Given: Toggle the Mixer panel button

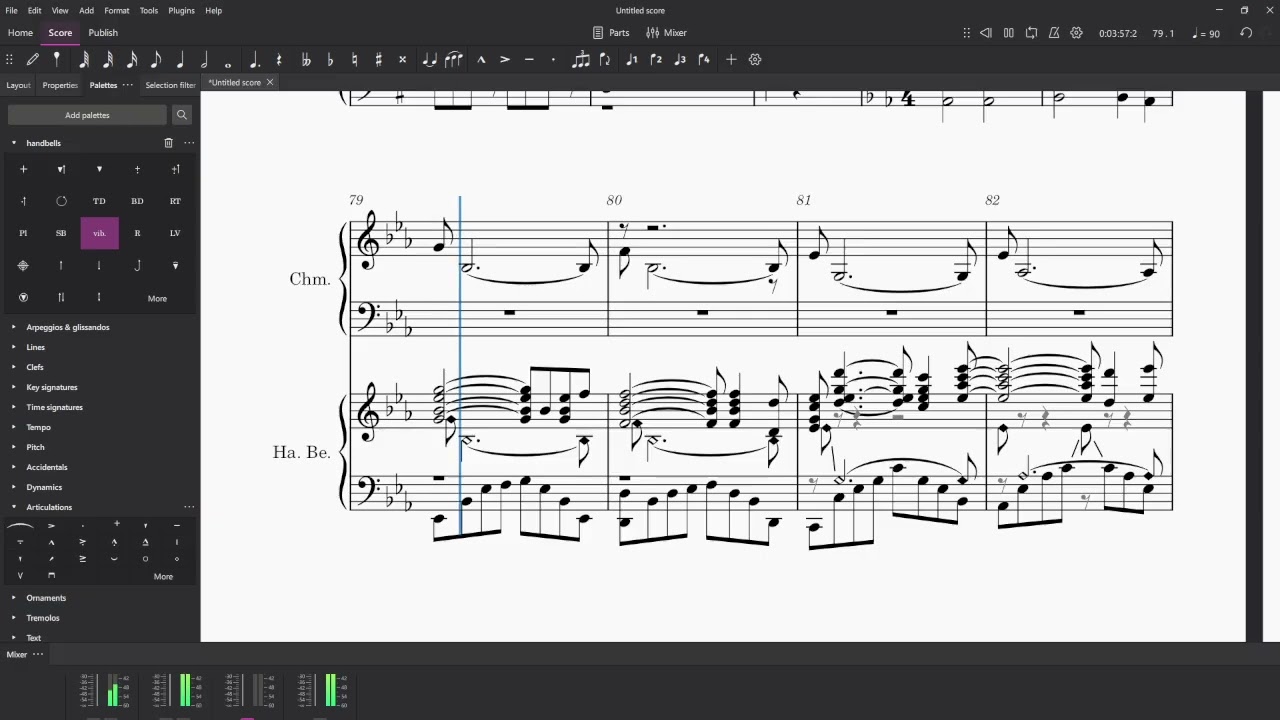Looking at the screenshot, I should tap(666, 33).
